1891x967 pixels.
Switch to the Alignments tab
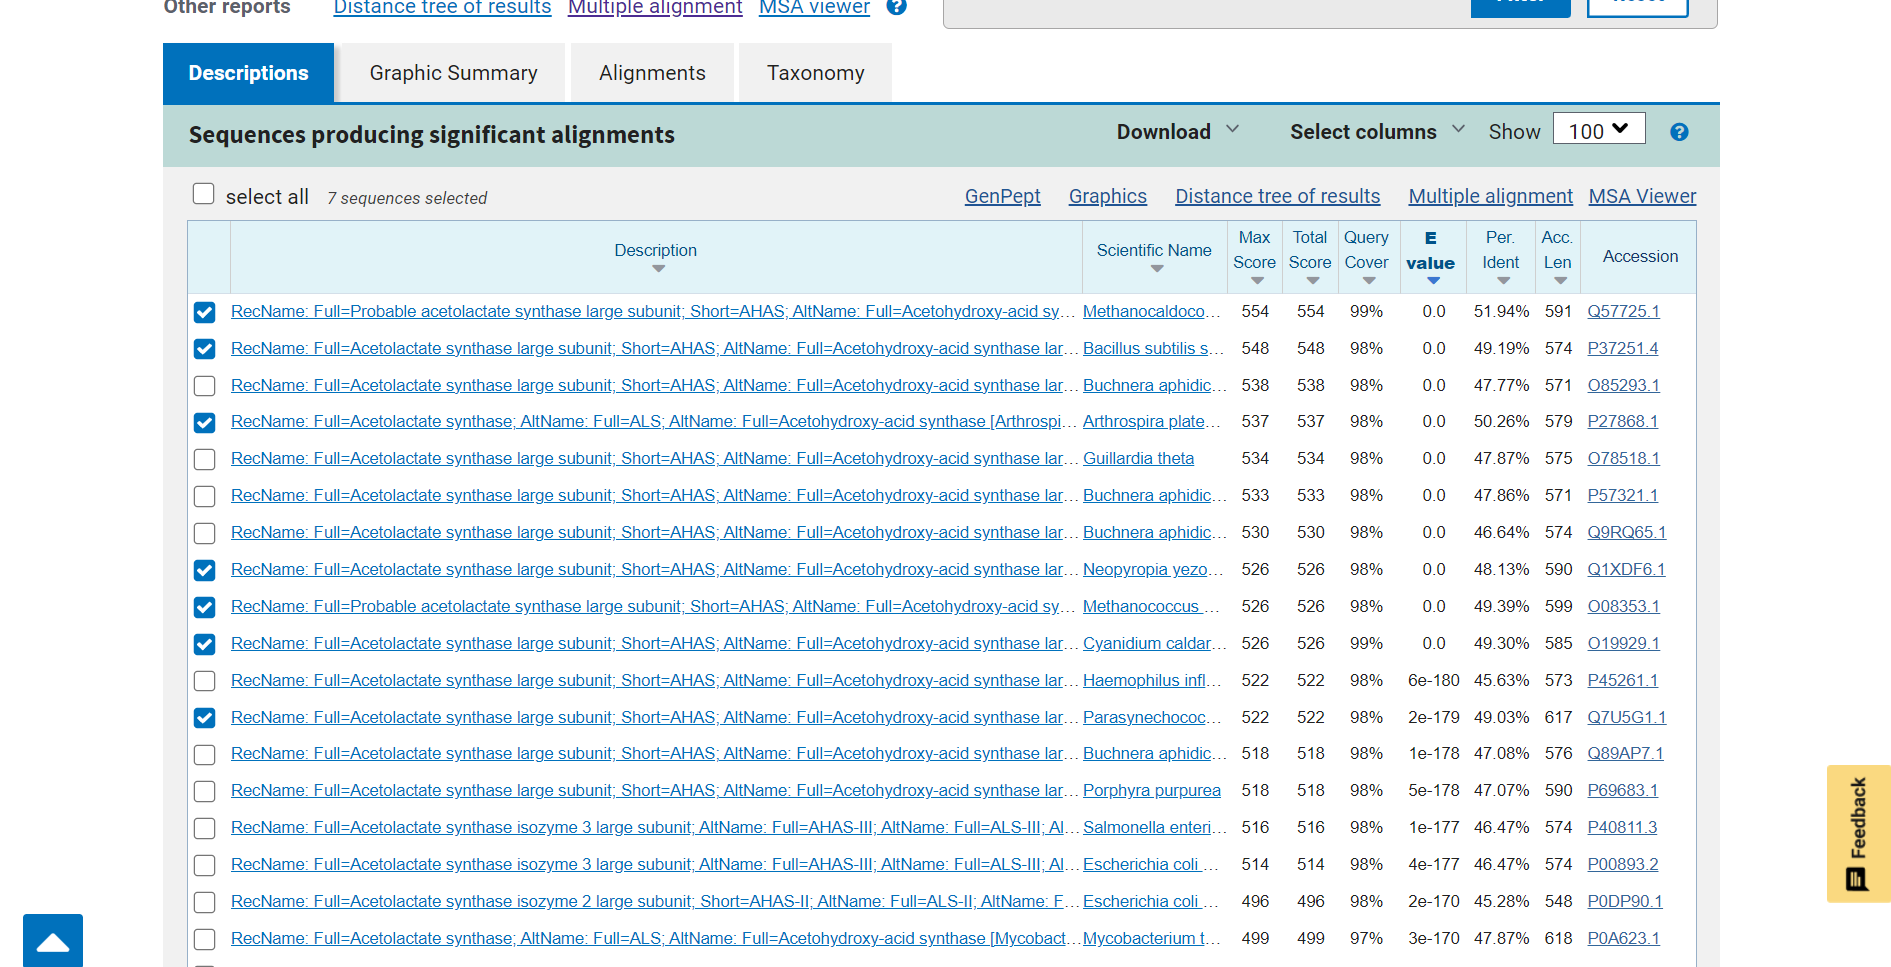652,73
